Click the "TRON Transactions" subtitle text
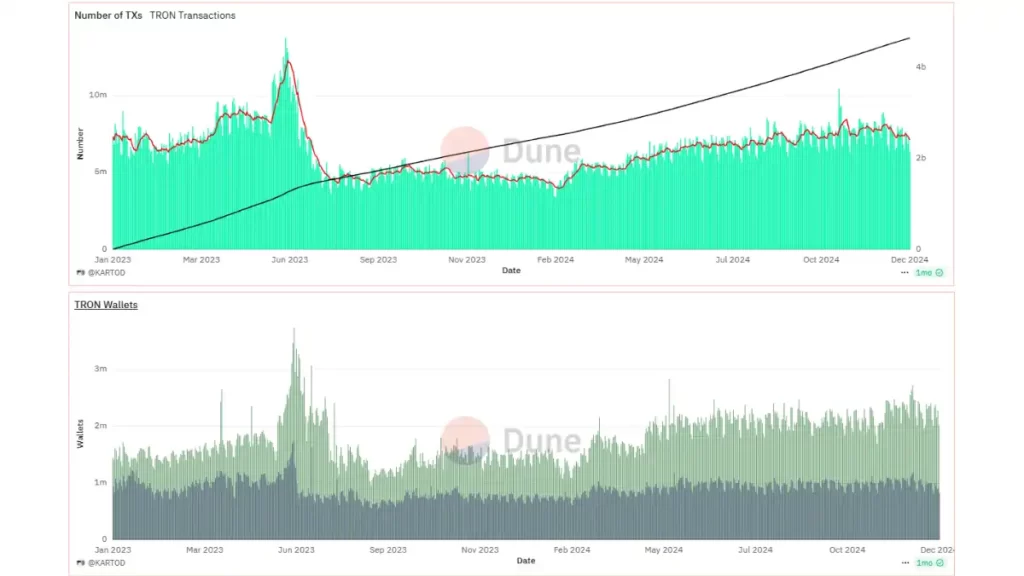This screenshot has height=576, width=1024. click(192, 16)
